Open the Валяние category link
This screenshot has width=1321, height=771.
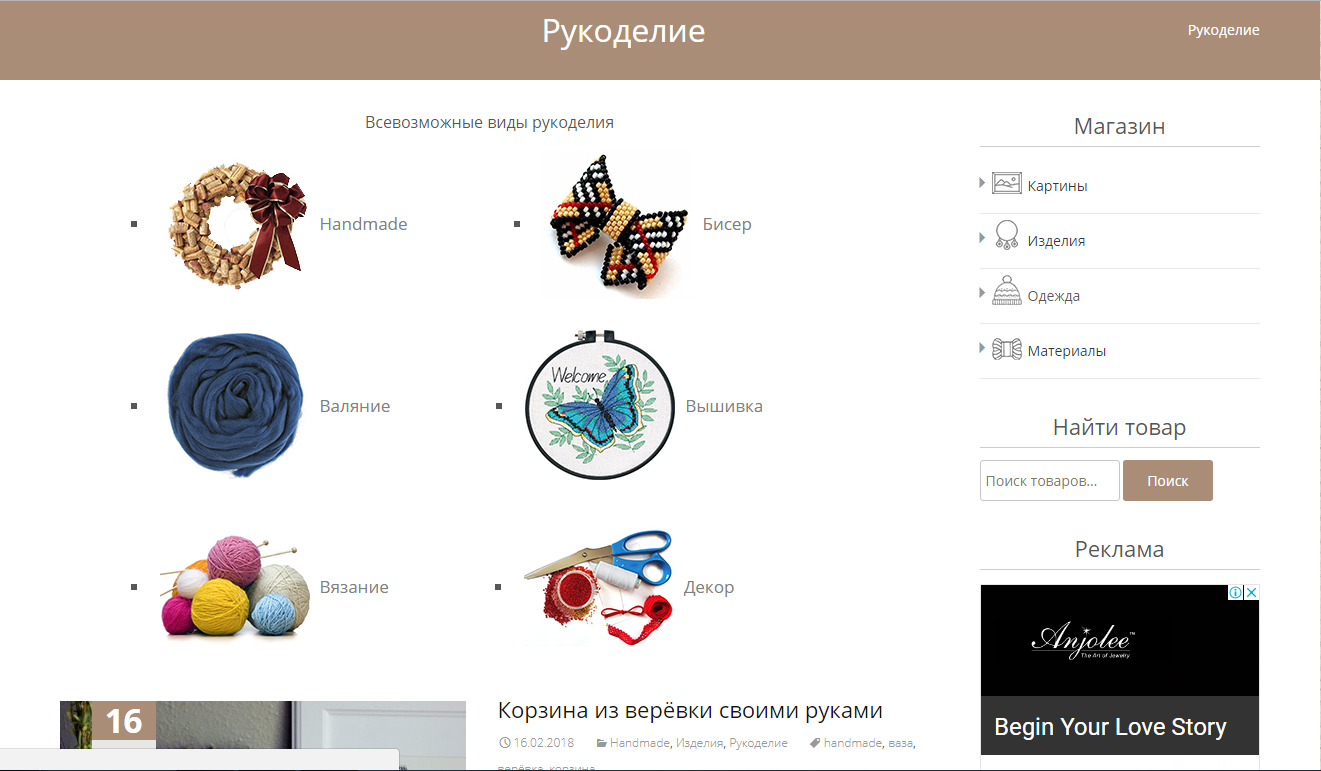point(355,406)
